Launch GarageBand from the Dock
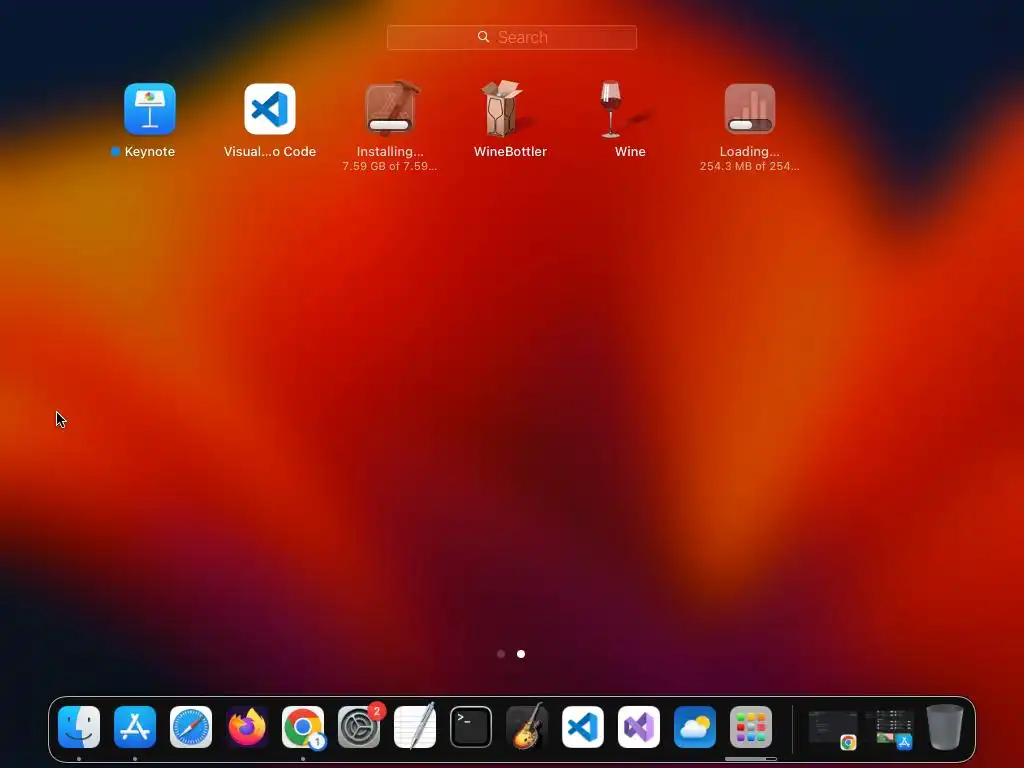Screen dimensions: 1024x768 (x=527, y=727)
